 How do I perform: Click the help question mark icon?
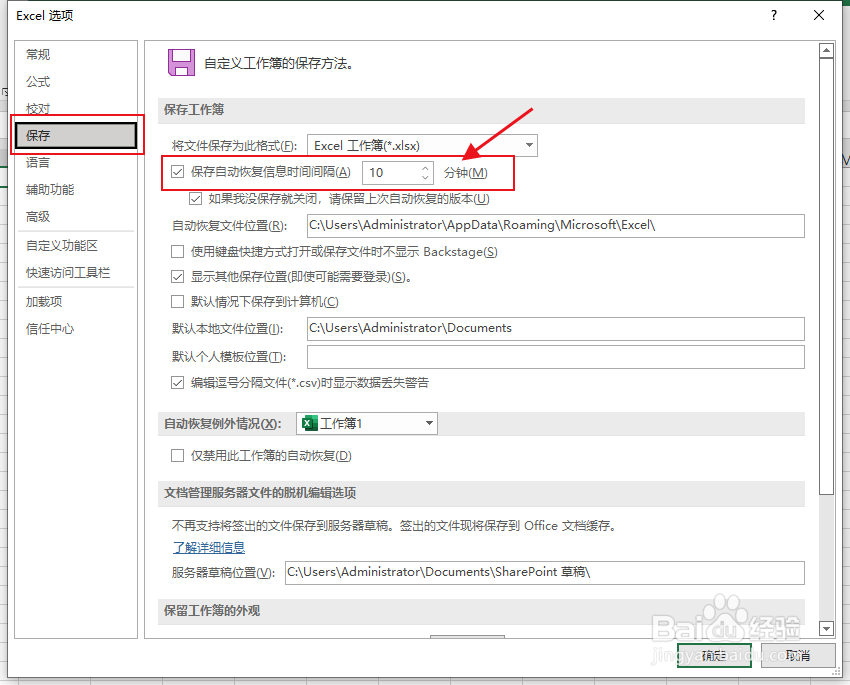click(x=774, y=15)
